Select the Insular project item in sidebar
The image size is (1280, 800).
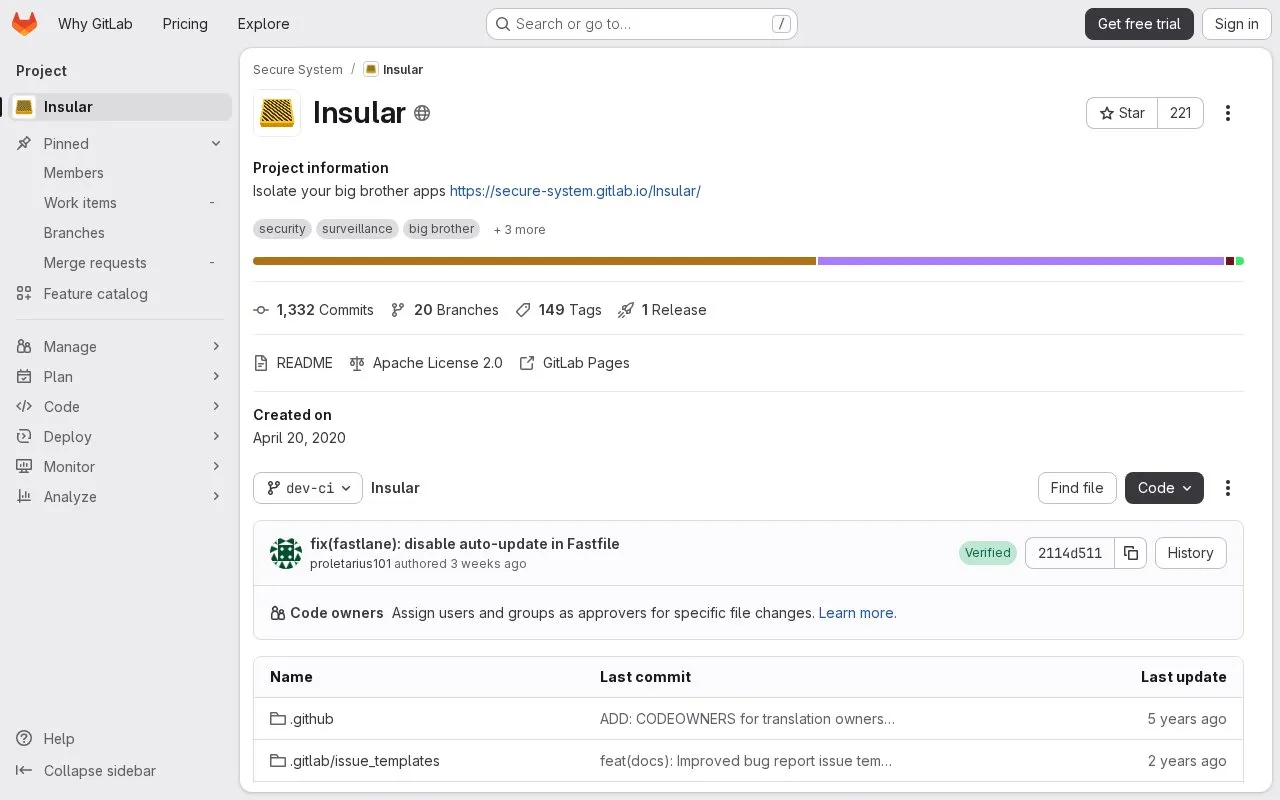point(120,107)
